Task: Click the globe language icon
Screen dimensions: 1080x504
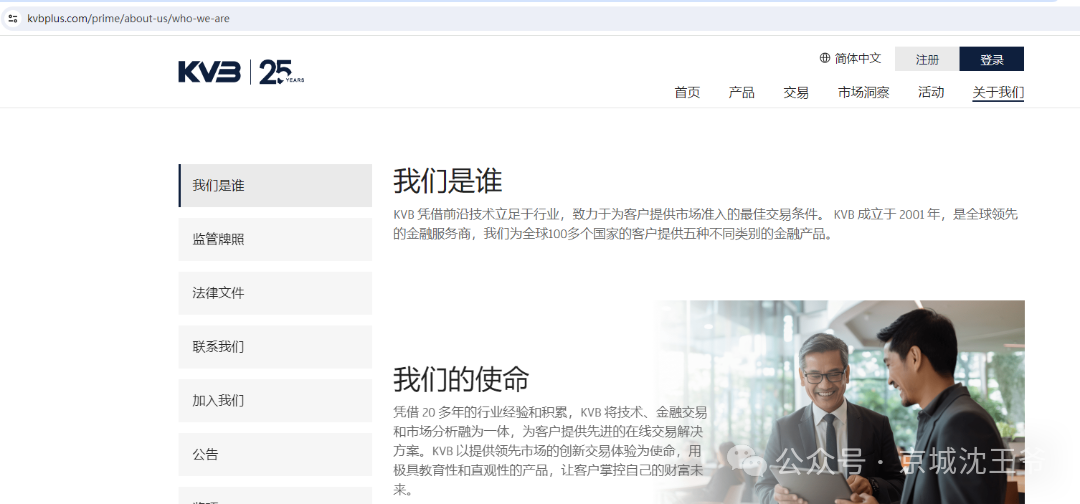Action: (825, 59)
